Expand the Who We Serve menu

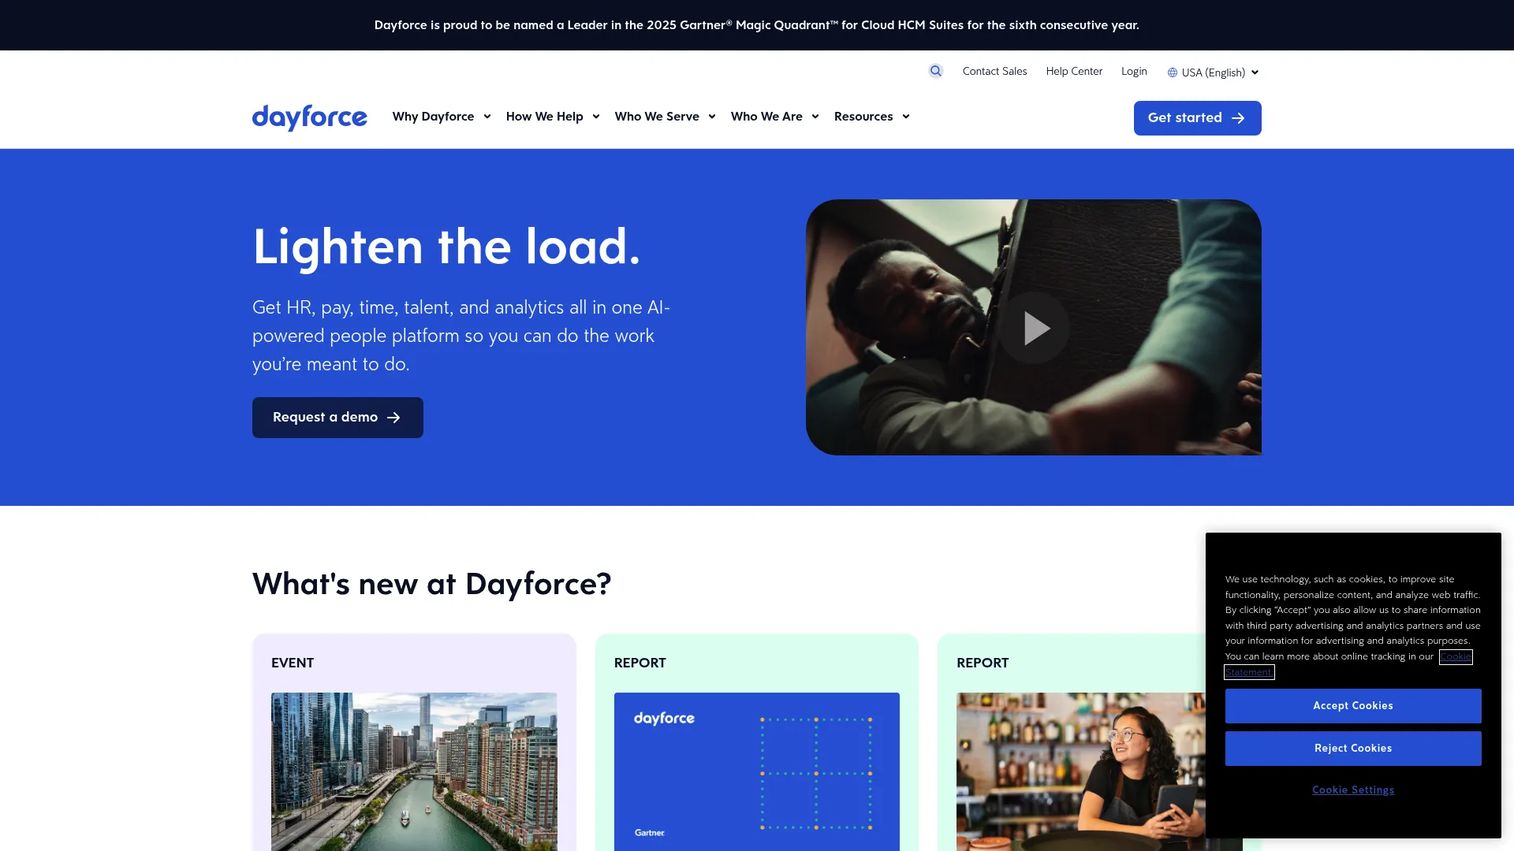click(x=665, y=117)
